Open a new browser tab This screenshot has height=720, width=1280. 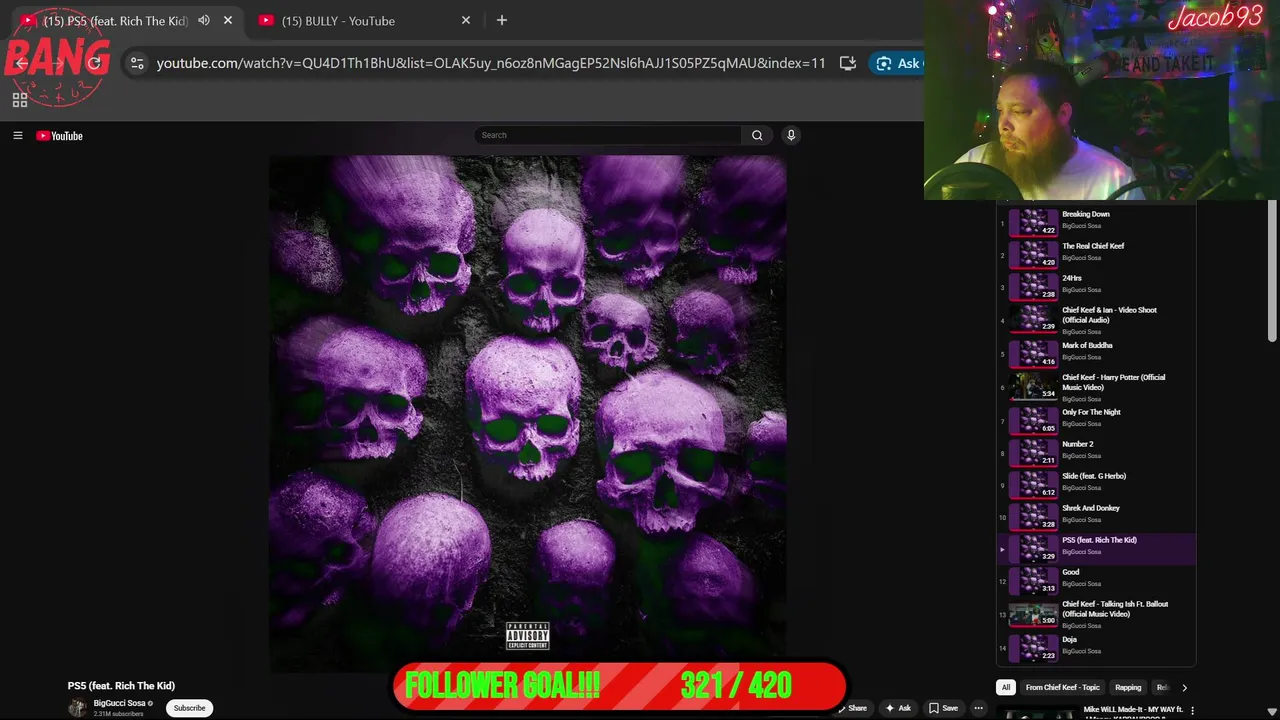(x=502, y=20)
